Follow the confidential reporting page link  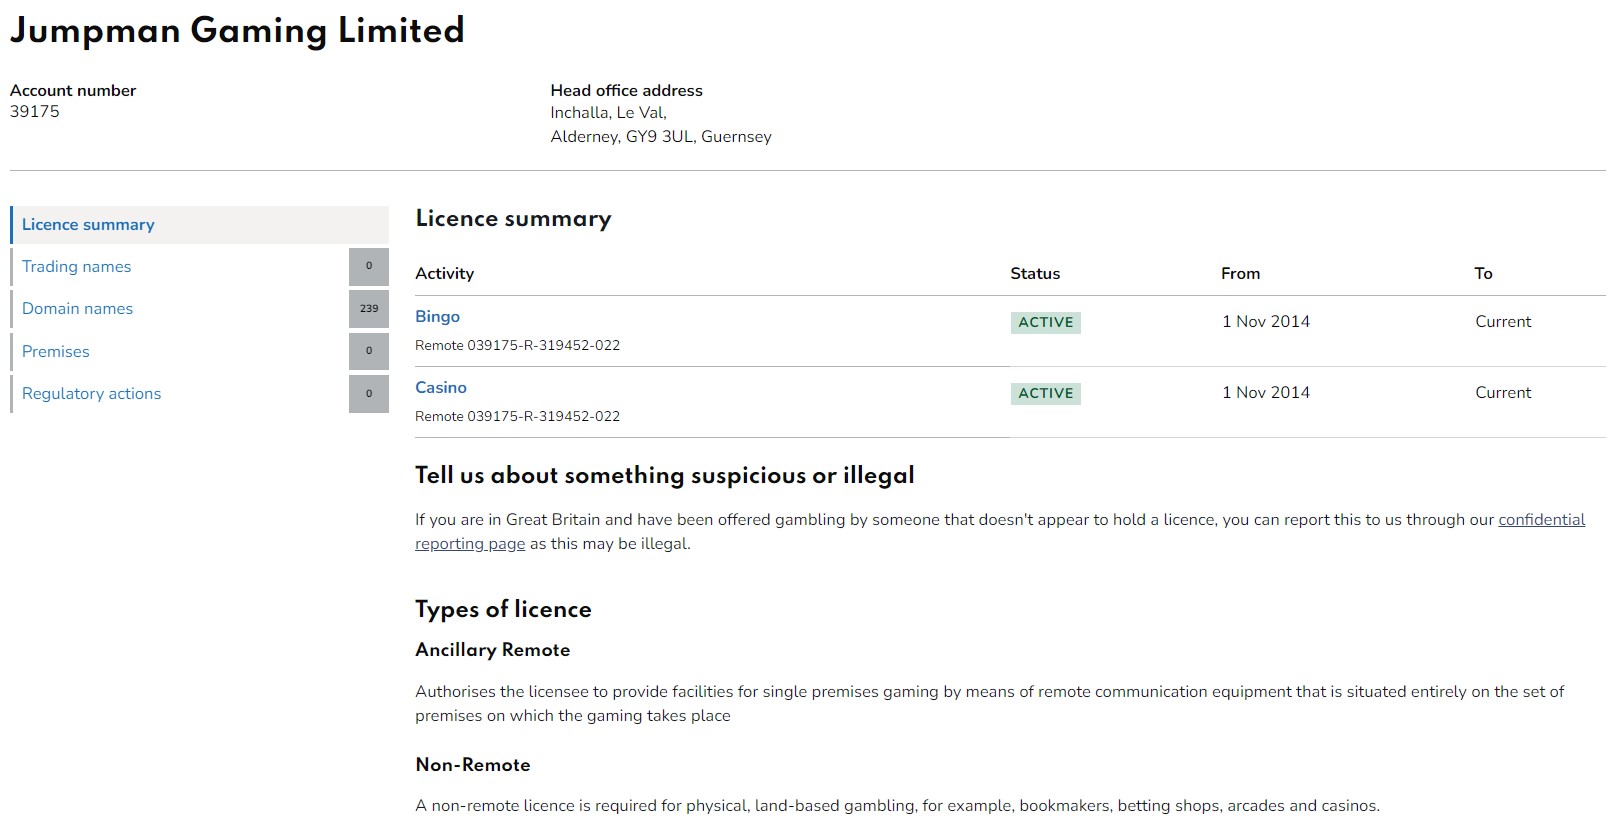pos(1541,520)
